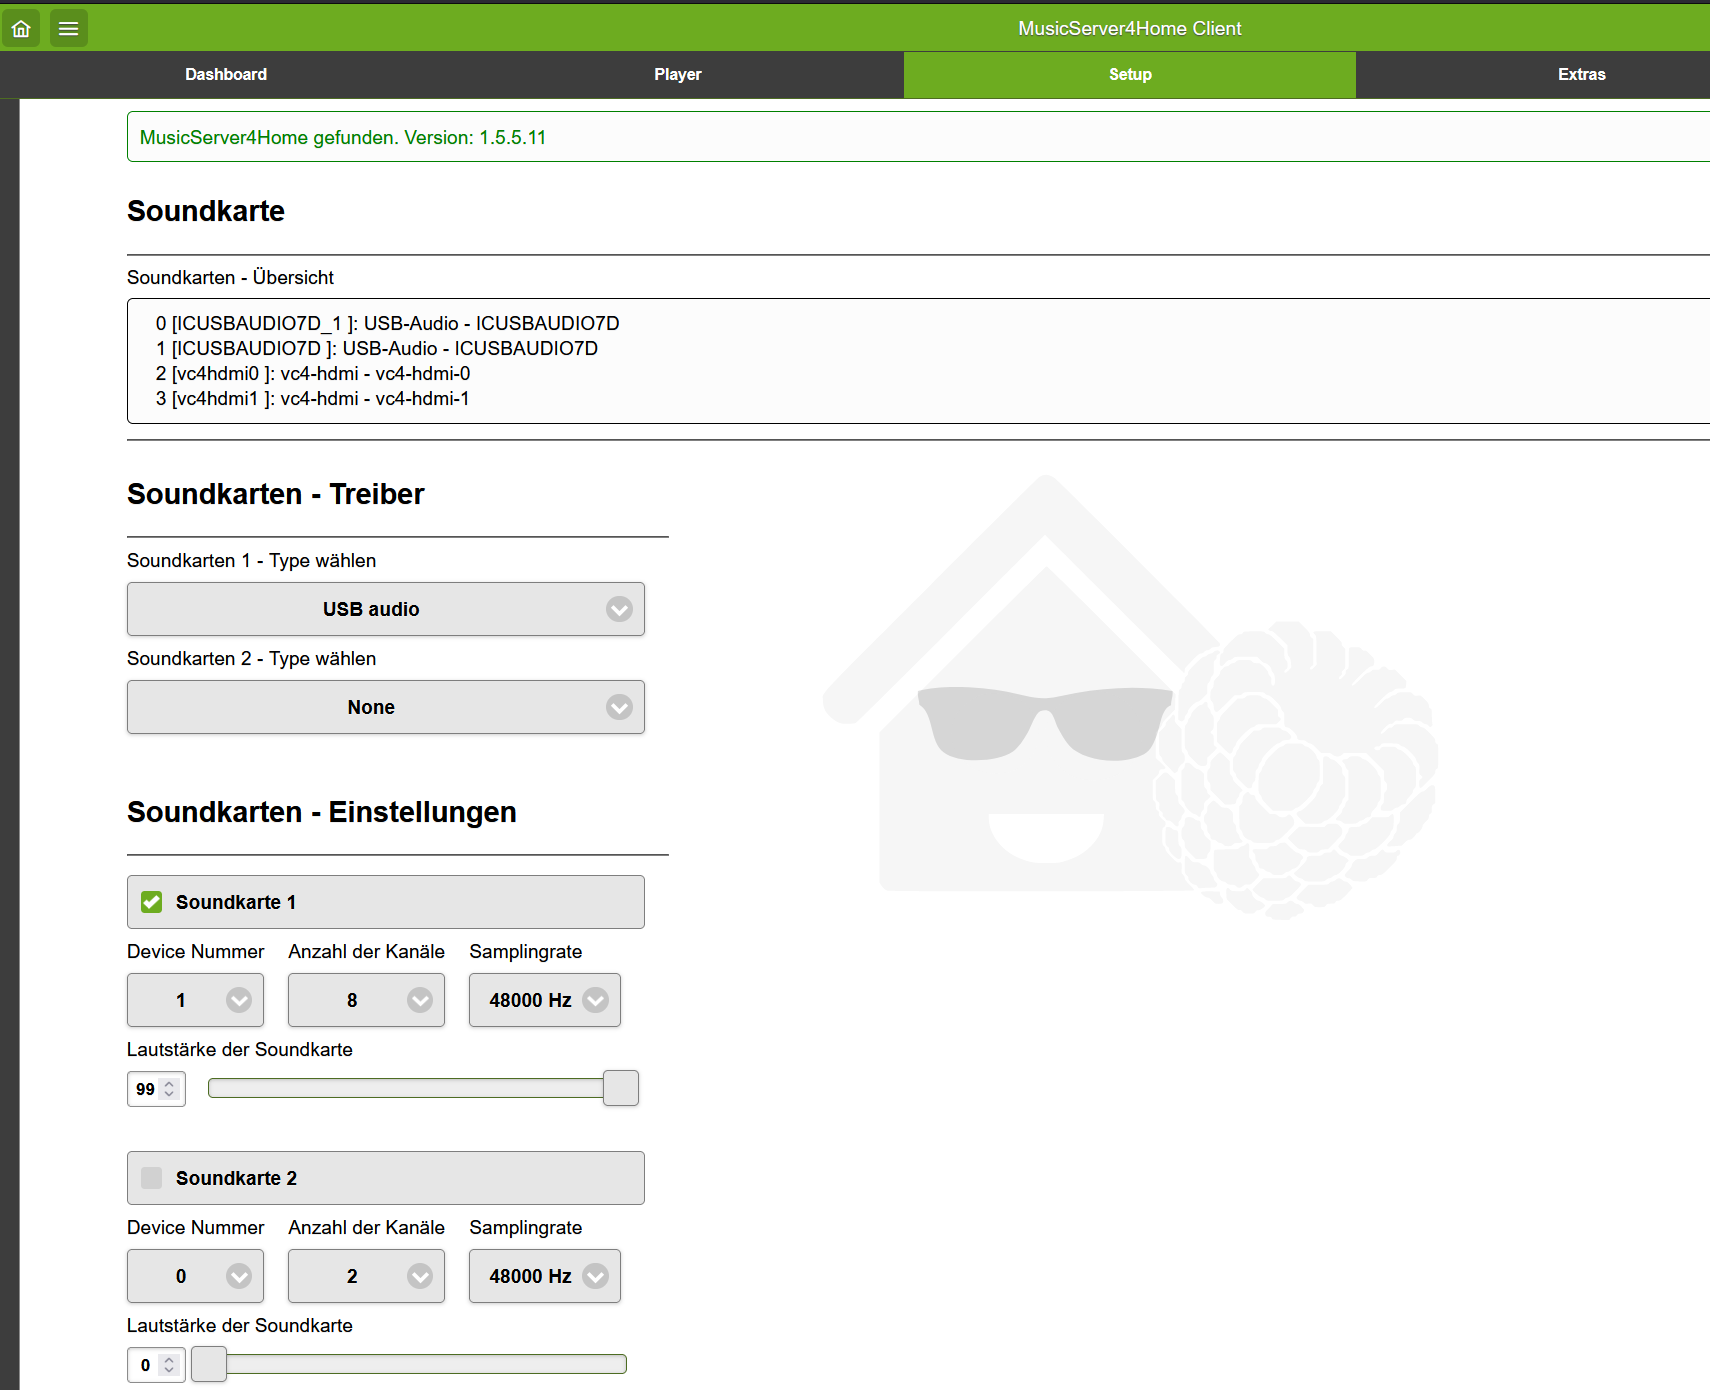Click the '1 [ICUSBAUDIO7D ]' sound card row
Image resolution: width=1710 pixels, height=1393 pixels.
pyautogui.click(x=377, y=348)
